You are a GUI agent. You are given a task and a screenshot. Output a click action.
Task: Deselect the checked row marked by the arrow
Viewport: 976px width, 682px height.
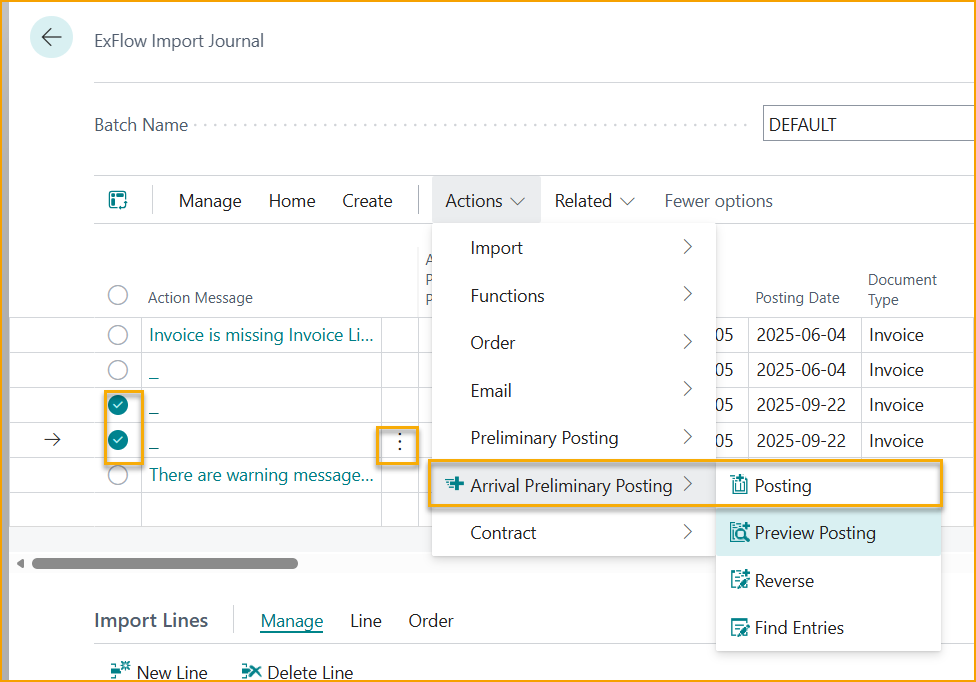coord(118,440)
